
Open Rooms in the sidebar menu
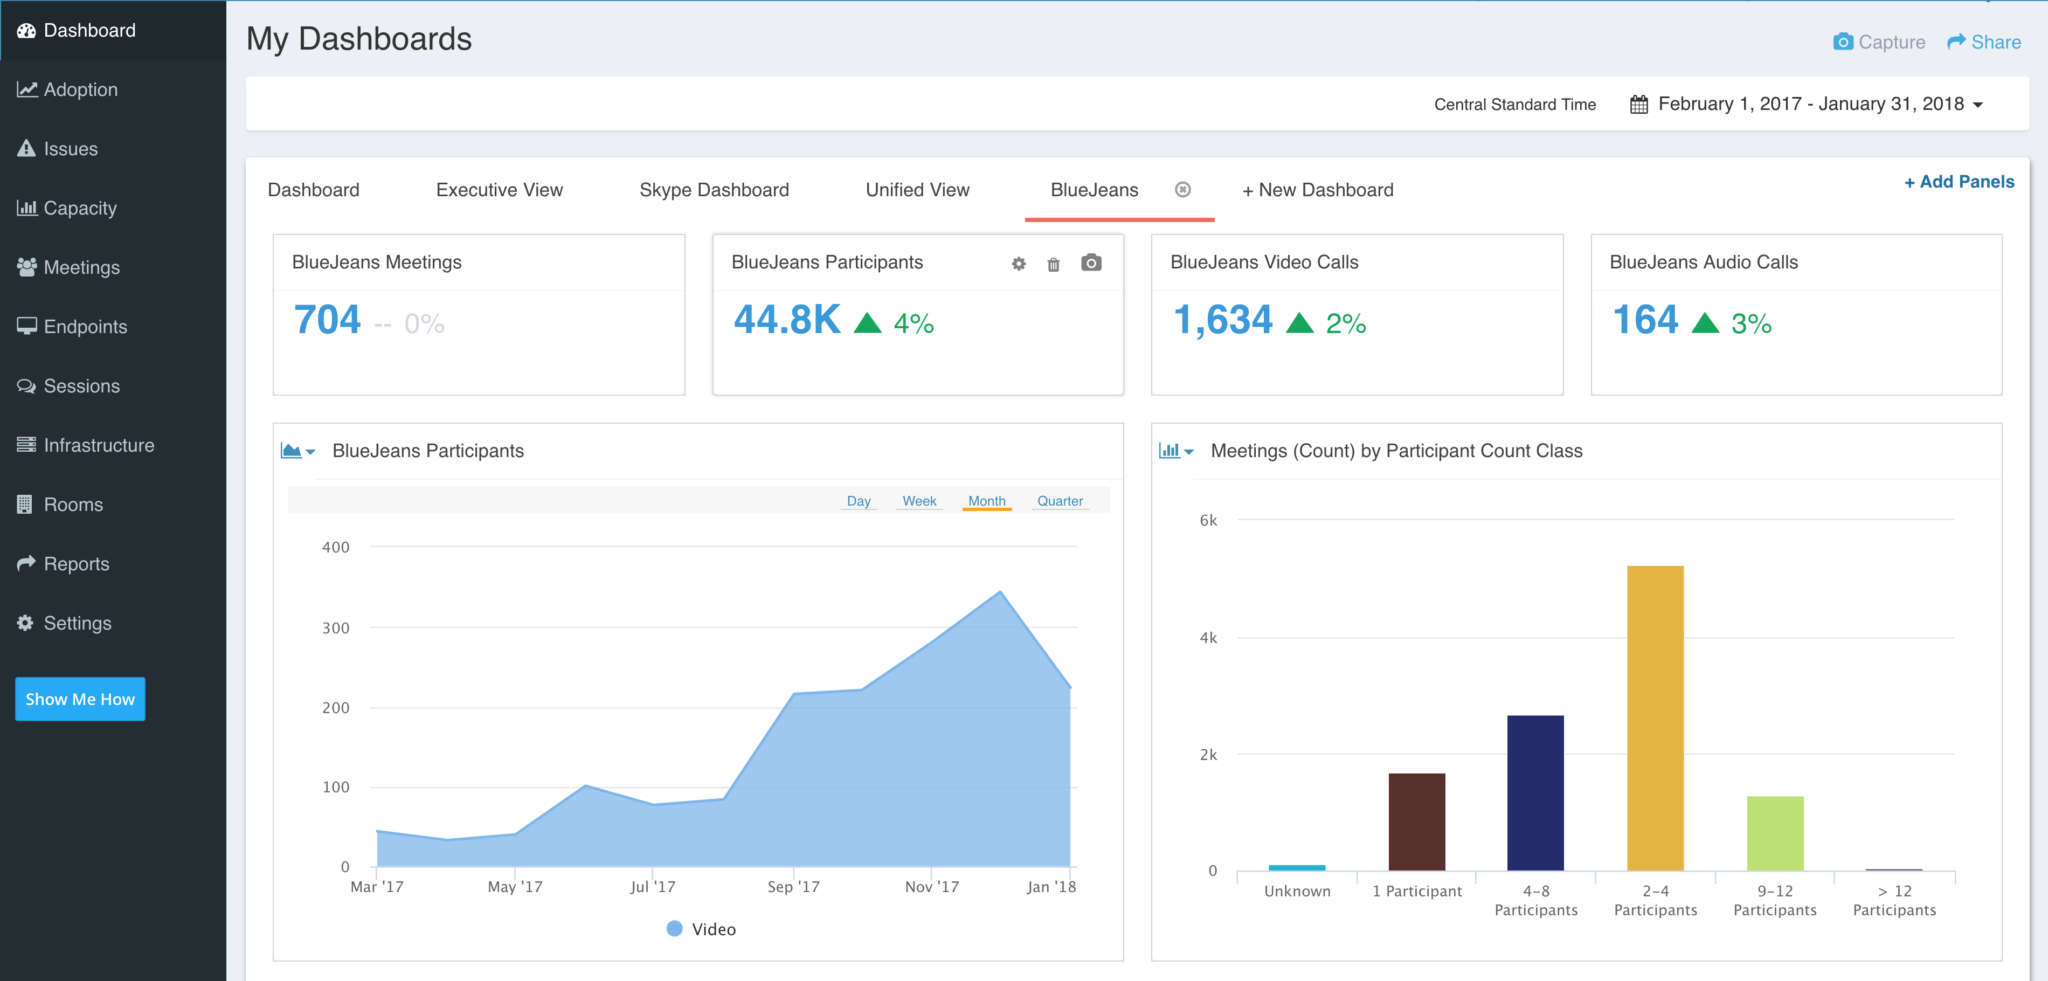coord(113,504)
